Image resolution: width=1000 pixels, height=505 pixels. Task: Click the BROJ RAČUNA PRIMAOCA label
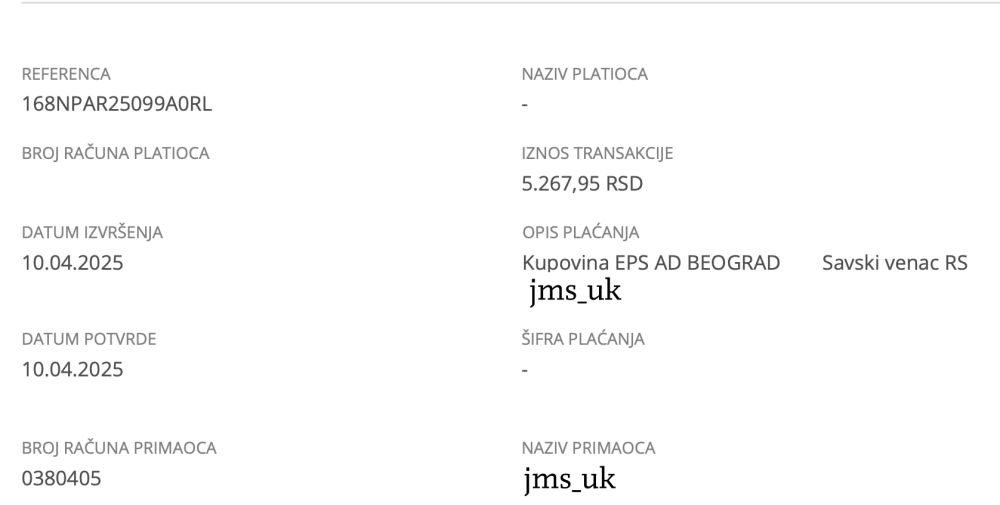click(x=119, y=448)
